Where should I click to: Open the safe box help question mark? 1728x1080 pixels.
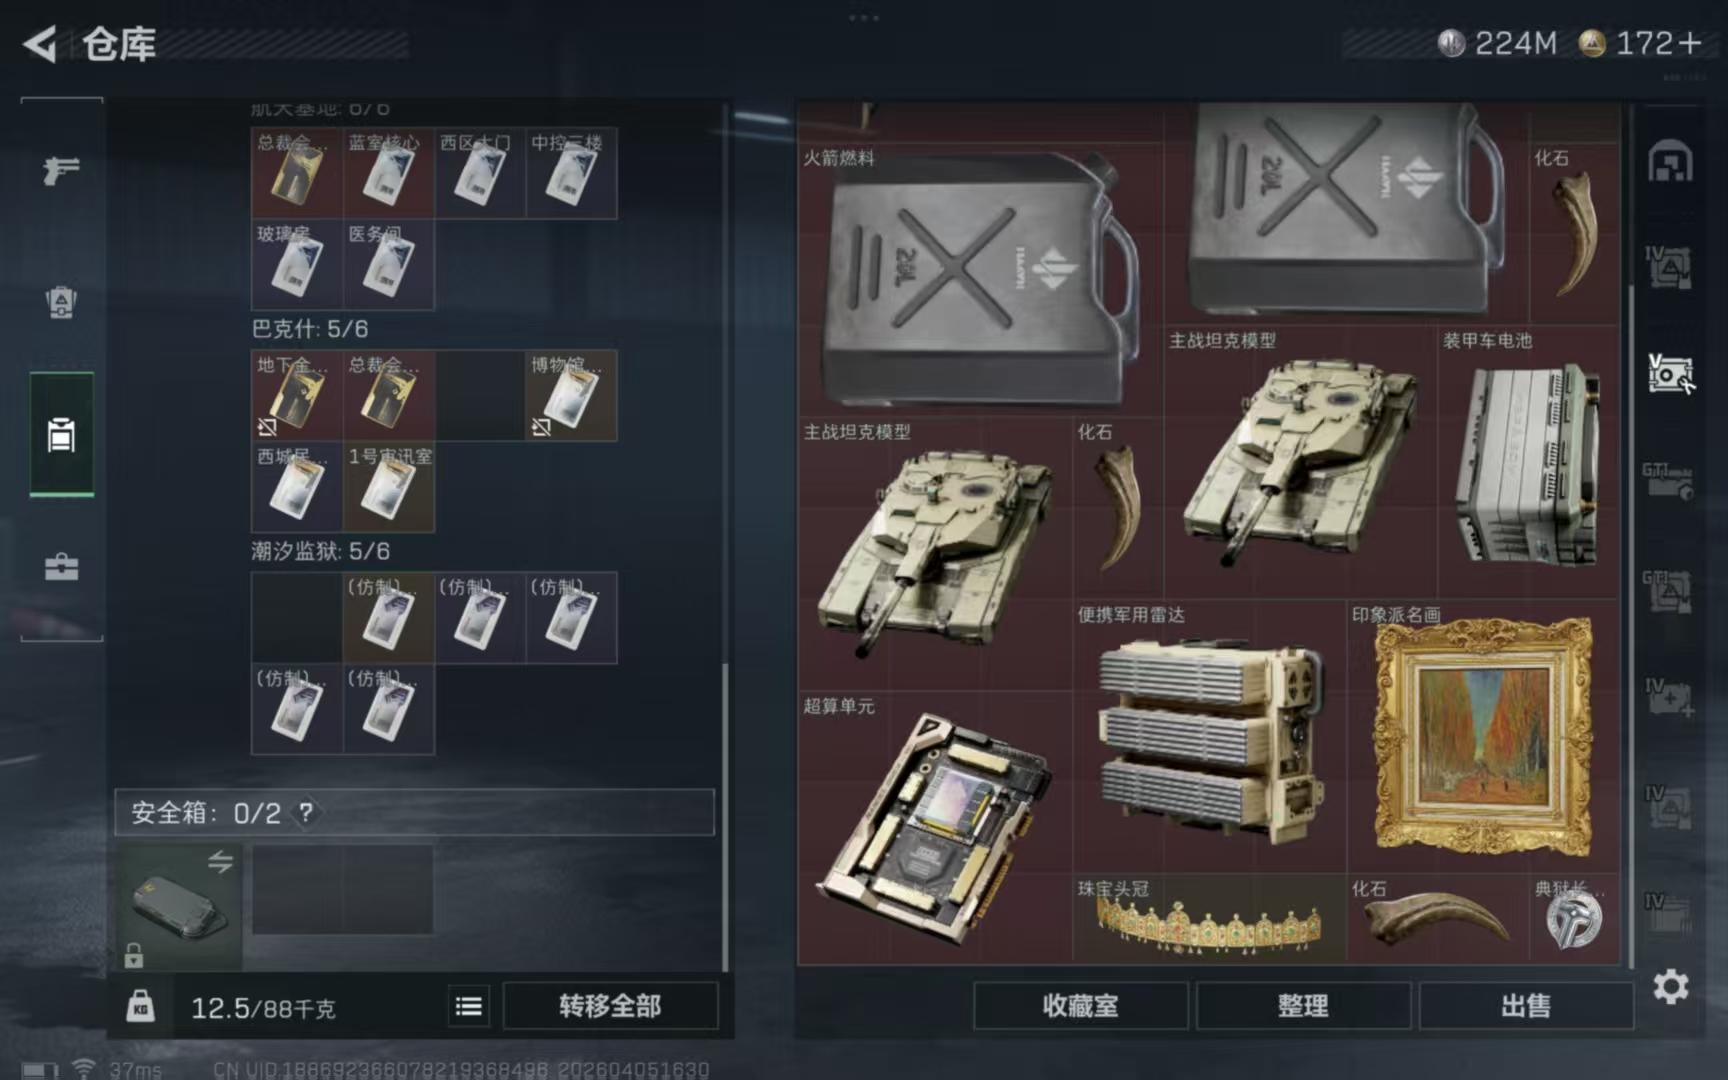click(x=306, y=812)
